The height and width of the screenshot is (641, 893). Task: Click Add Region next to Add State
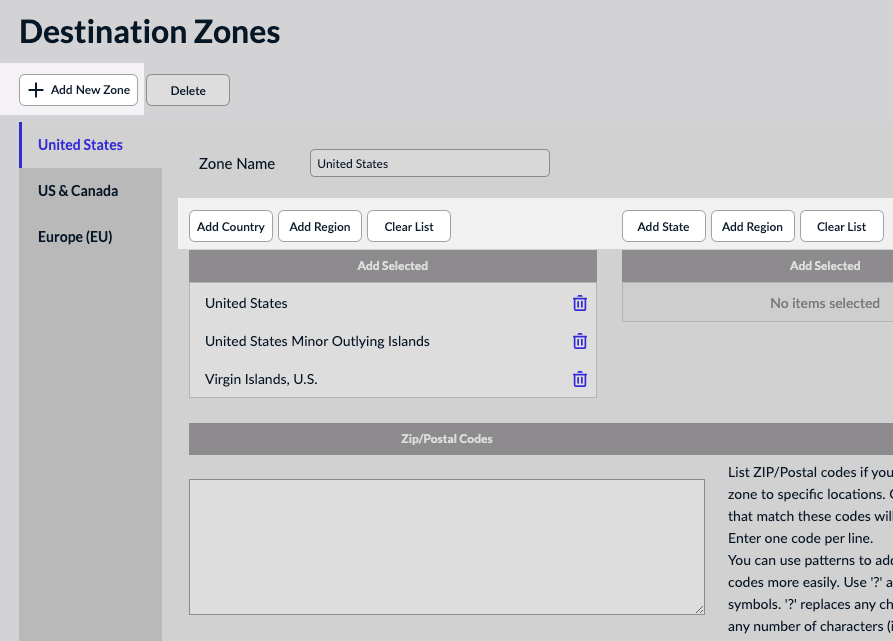pos(752,227)
